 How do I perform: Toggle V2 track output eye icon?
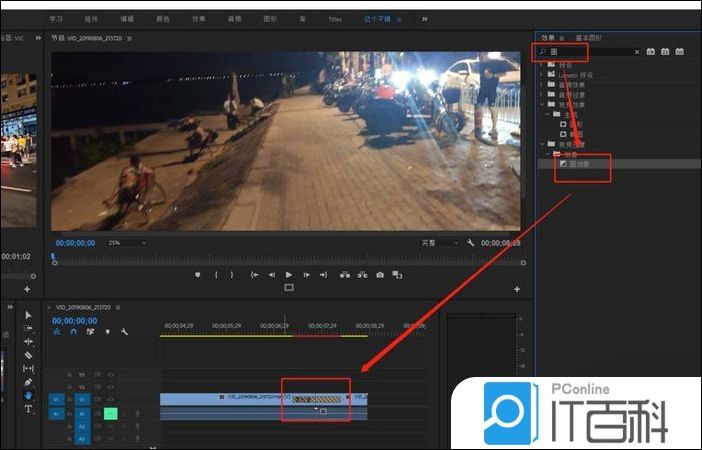coord(111,386)
